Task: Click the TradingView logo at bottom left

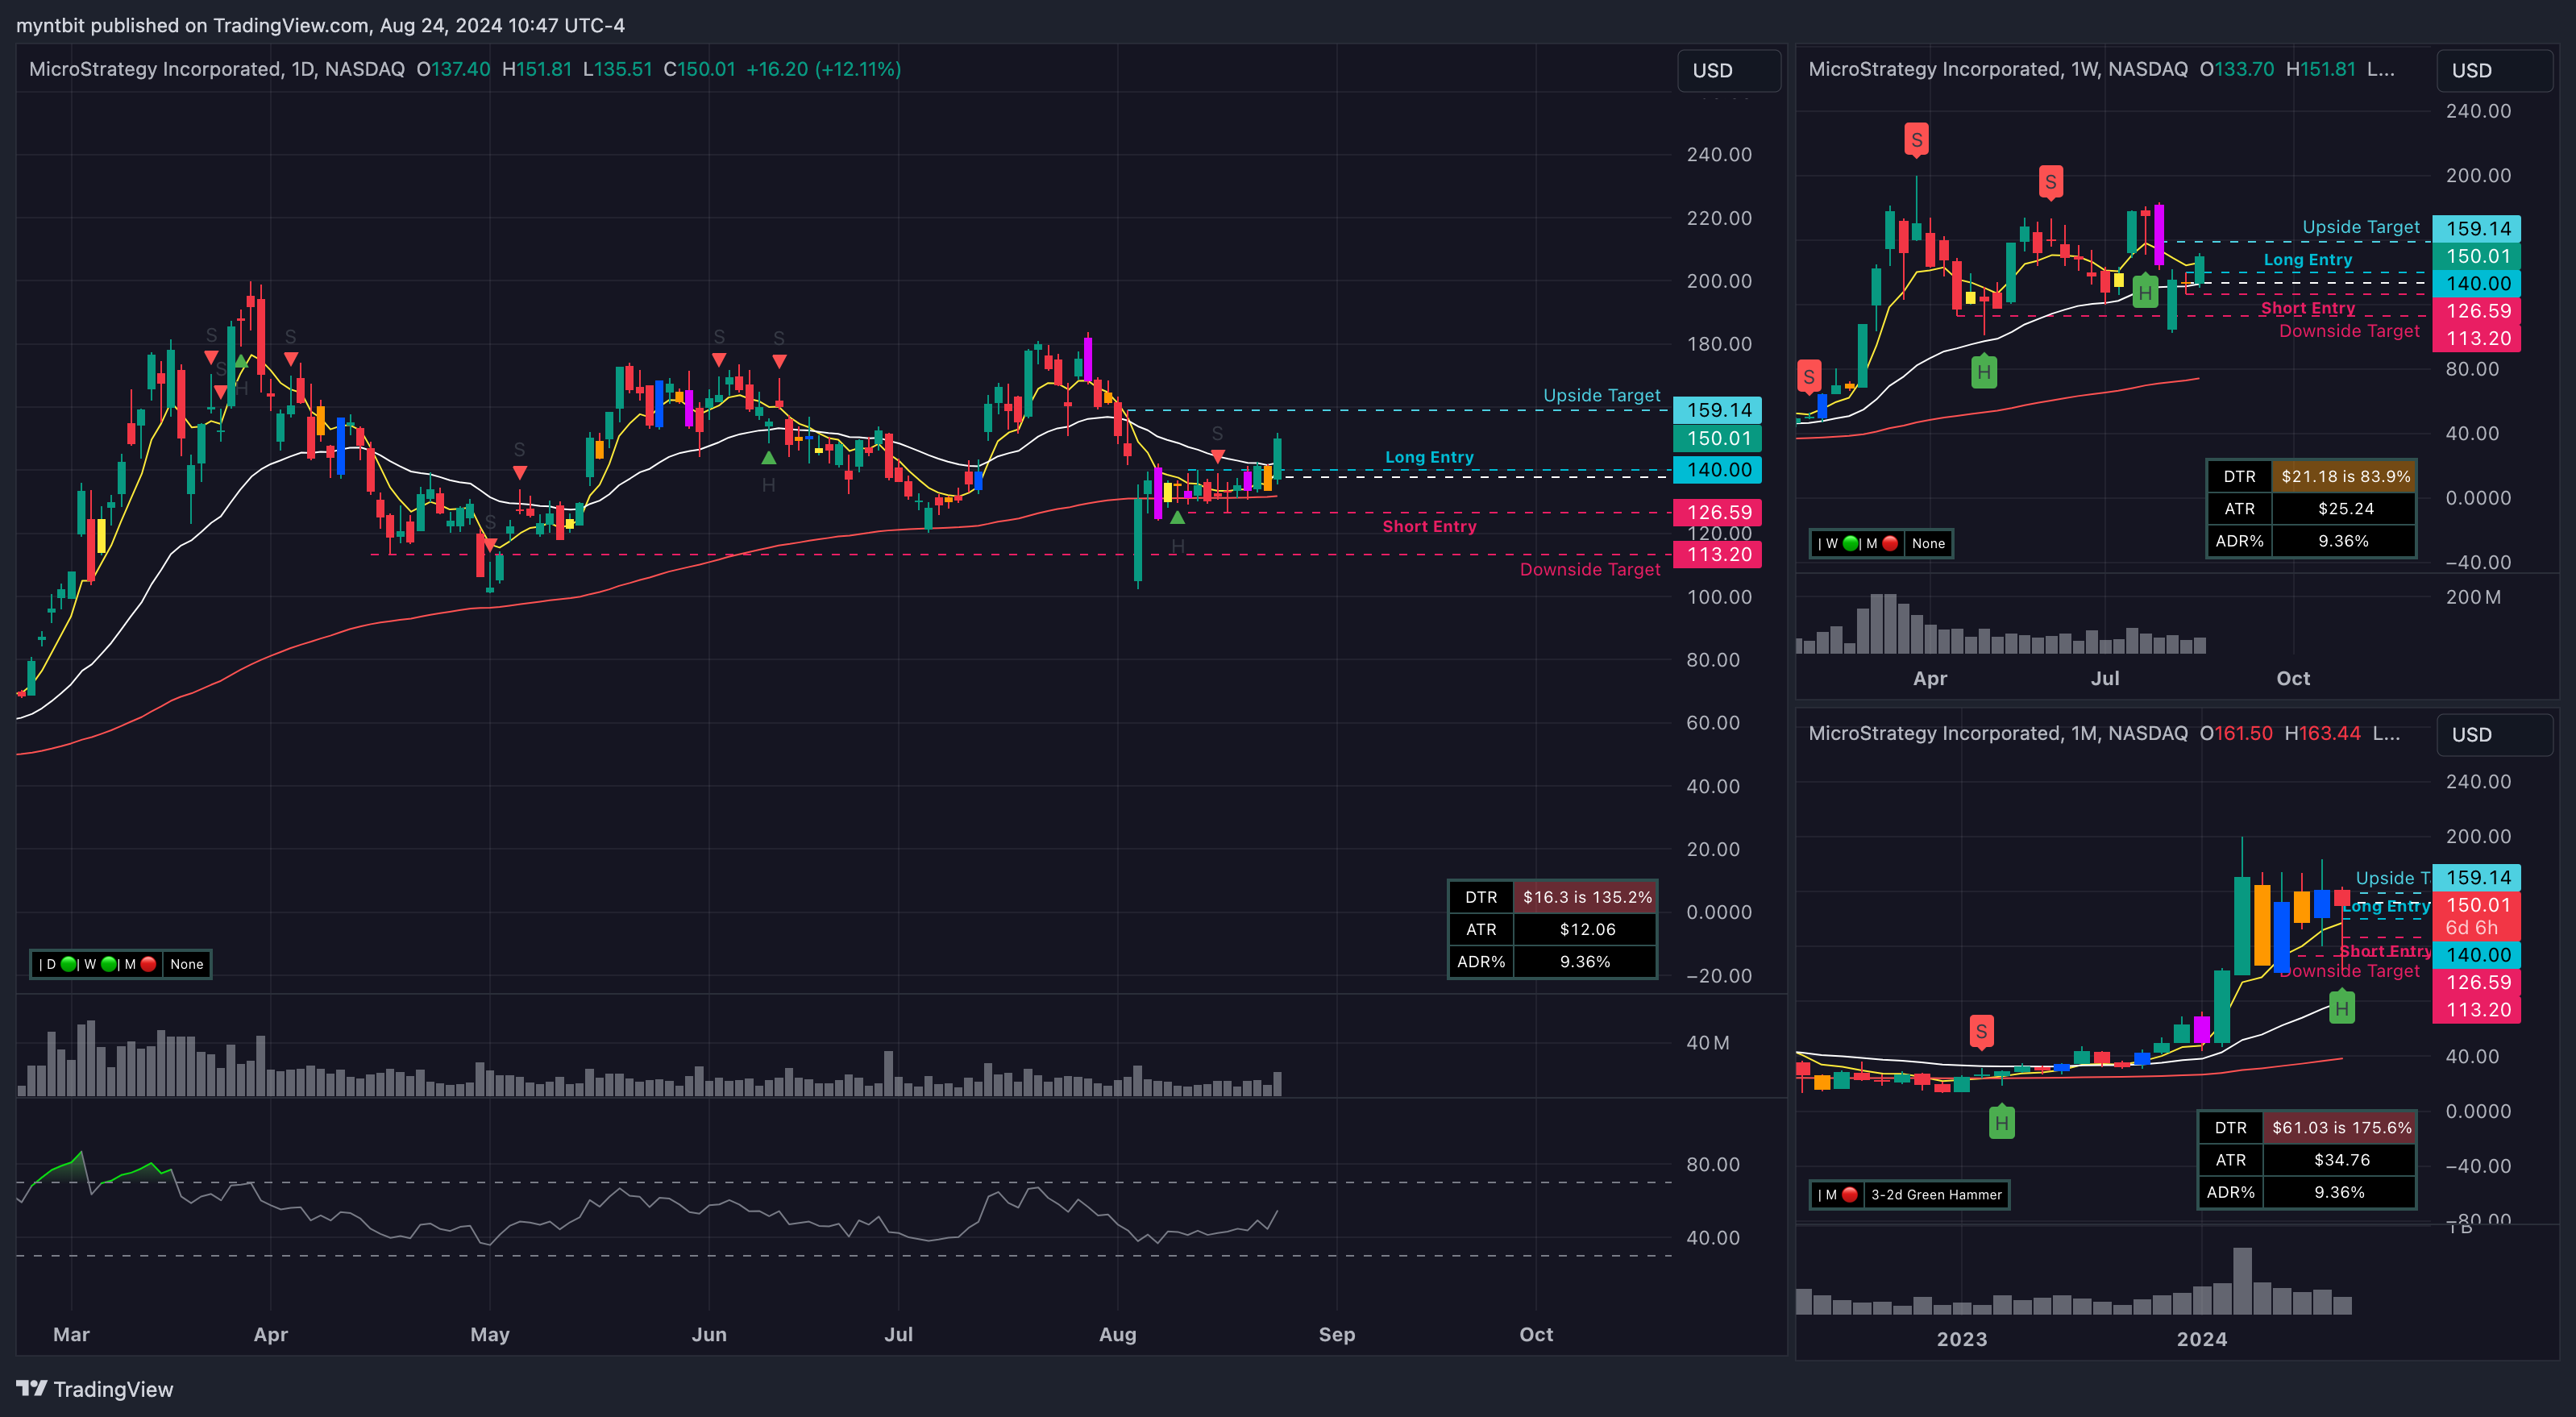Action: coord(94,1389)
